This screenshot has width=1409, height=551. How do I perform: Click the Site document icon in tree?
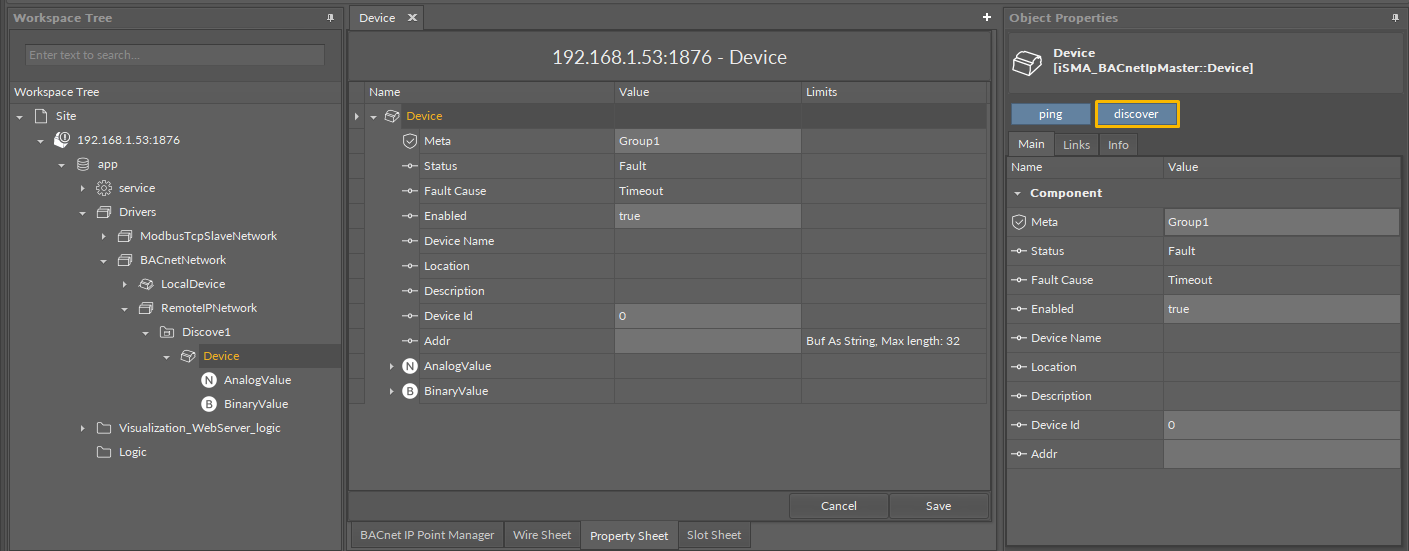pyautogui.click(x=41, y=116)
